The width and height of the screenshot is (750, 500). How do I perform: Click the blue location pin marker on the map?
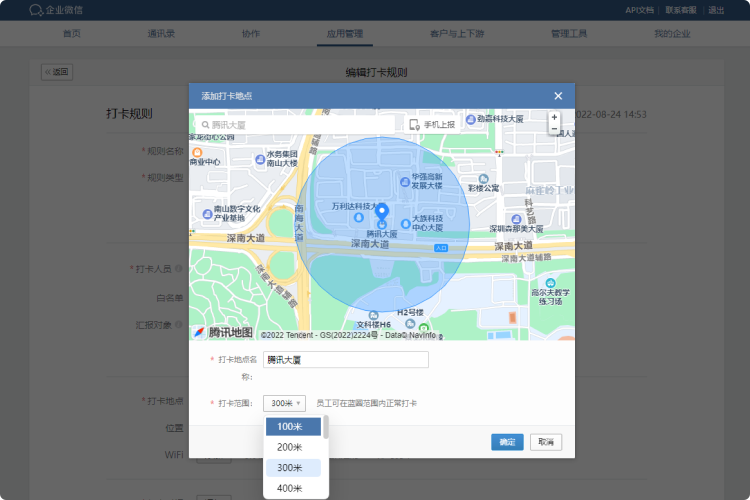tap(382, 211)
